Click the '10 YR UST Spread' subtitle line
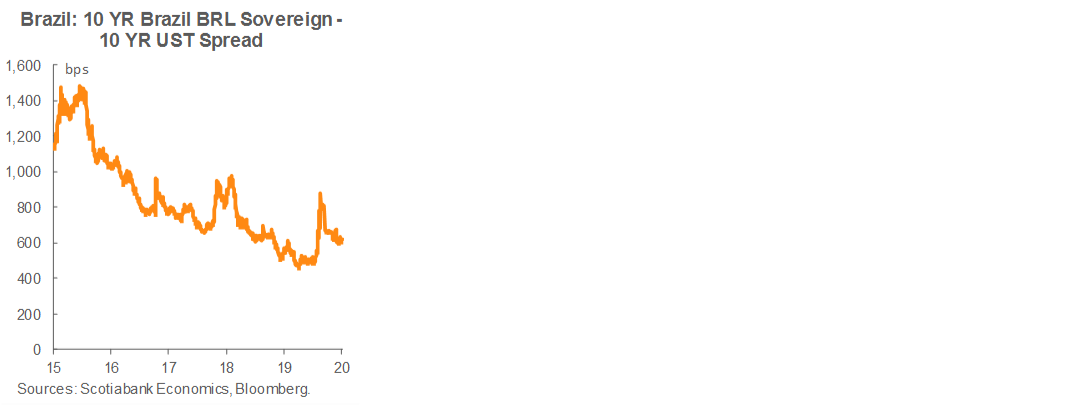 tap(180, 41)
